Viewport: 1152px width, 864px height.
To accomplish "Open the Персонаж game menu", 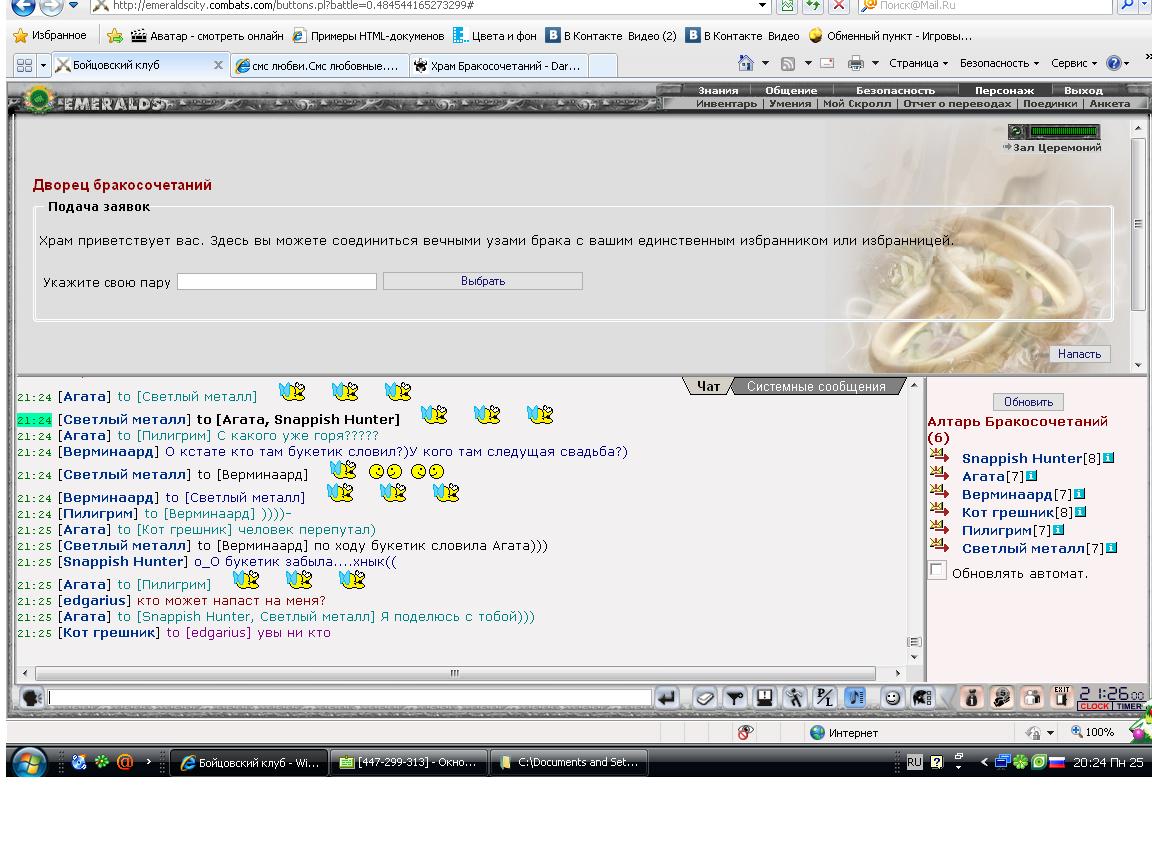I will (x=1004, y=90).
